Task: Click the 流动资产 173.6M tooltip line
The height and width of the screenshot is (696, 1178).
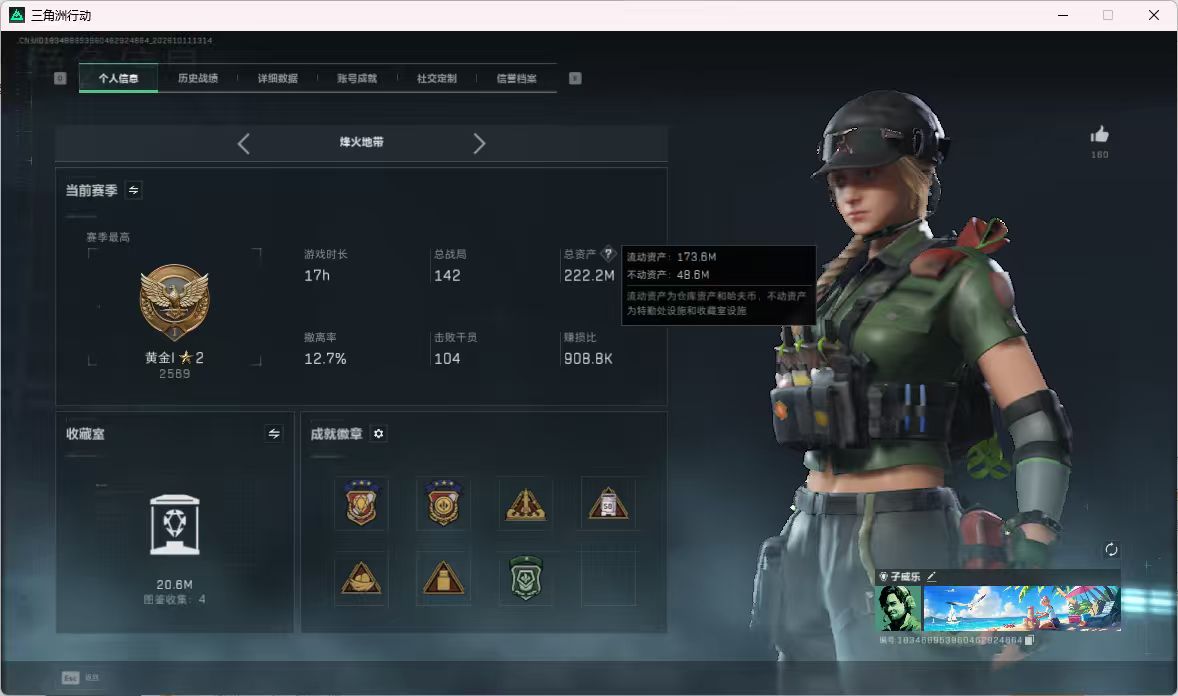Action: click(672, 257)
